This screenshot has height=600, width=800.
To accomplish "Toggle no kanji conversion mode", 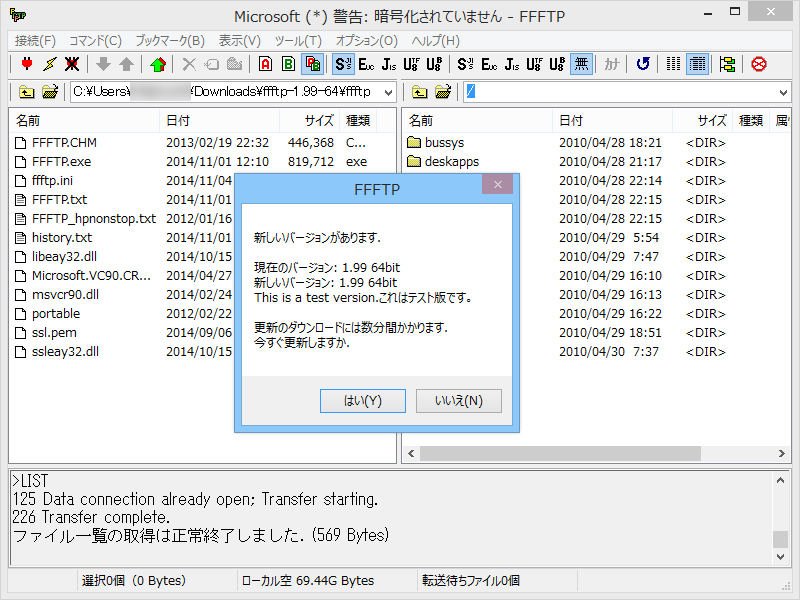I will pos(580,64).
